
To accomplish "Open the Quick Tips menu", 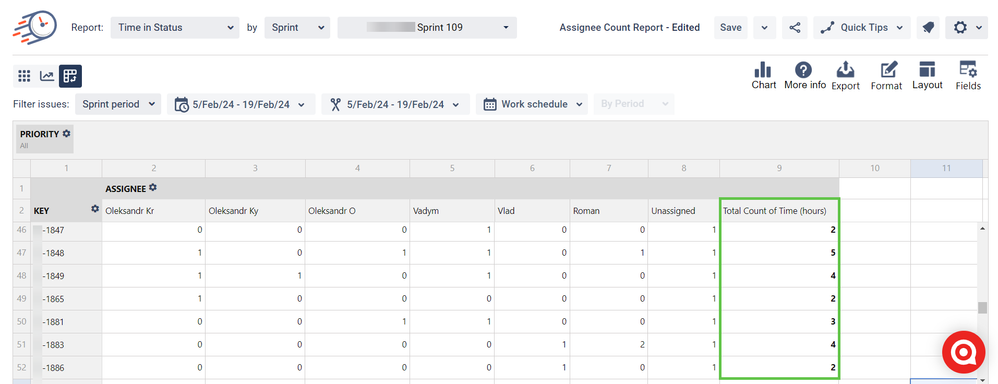I will 862,27.
